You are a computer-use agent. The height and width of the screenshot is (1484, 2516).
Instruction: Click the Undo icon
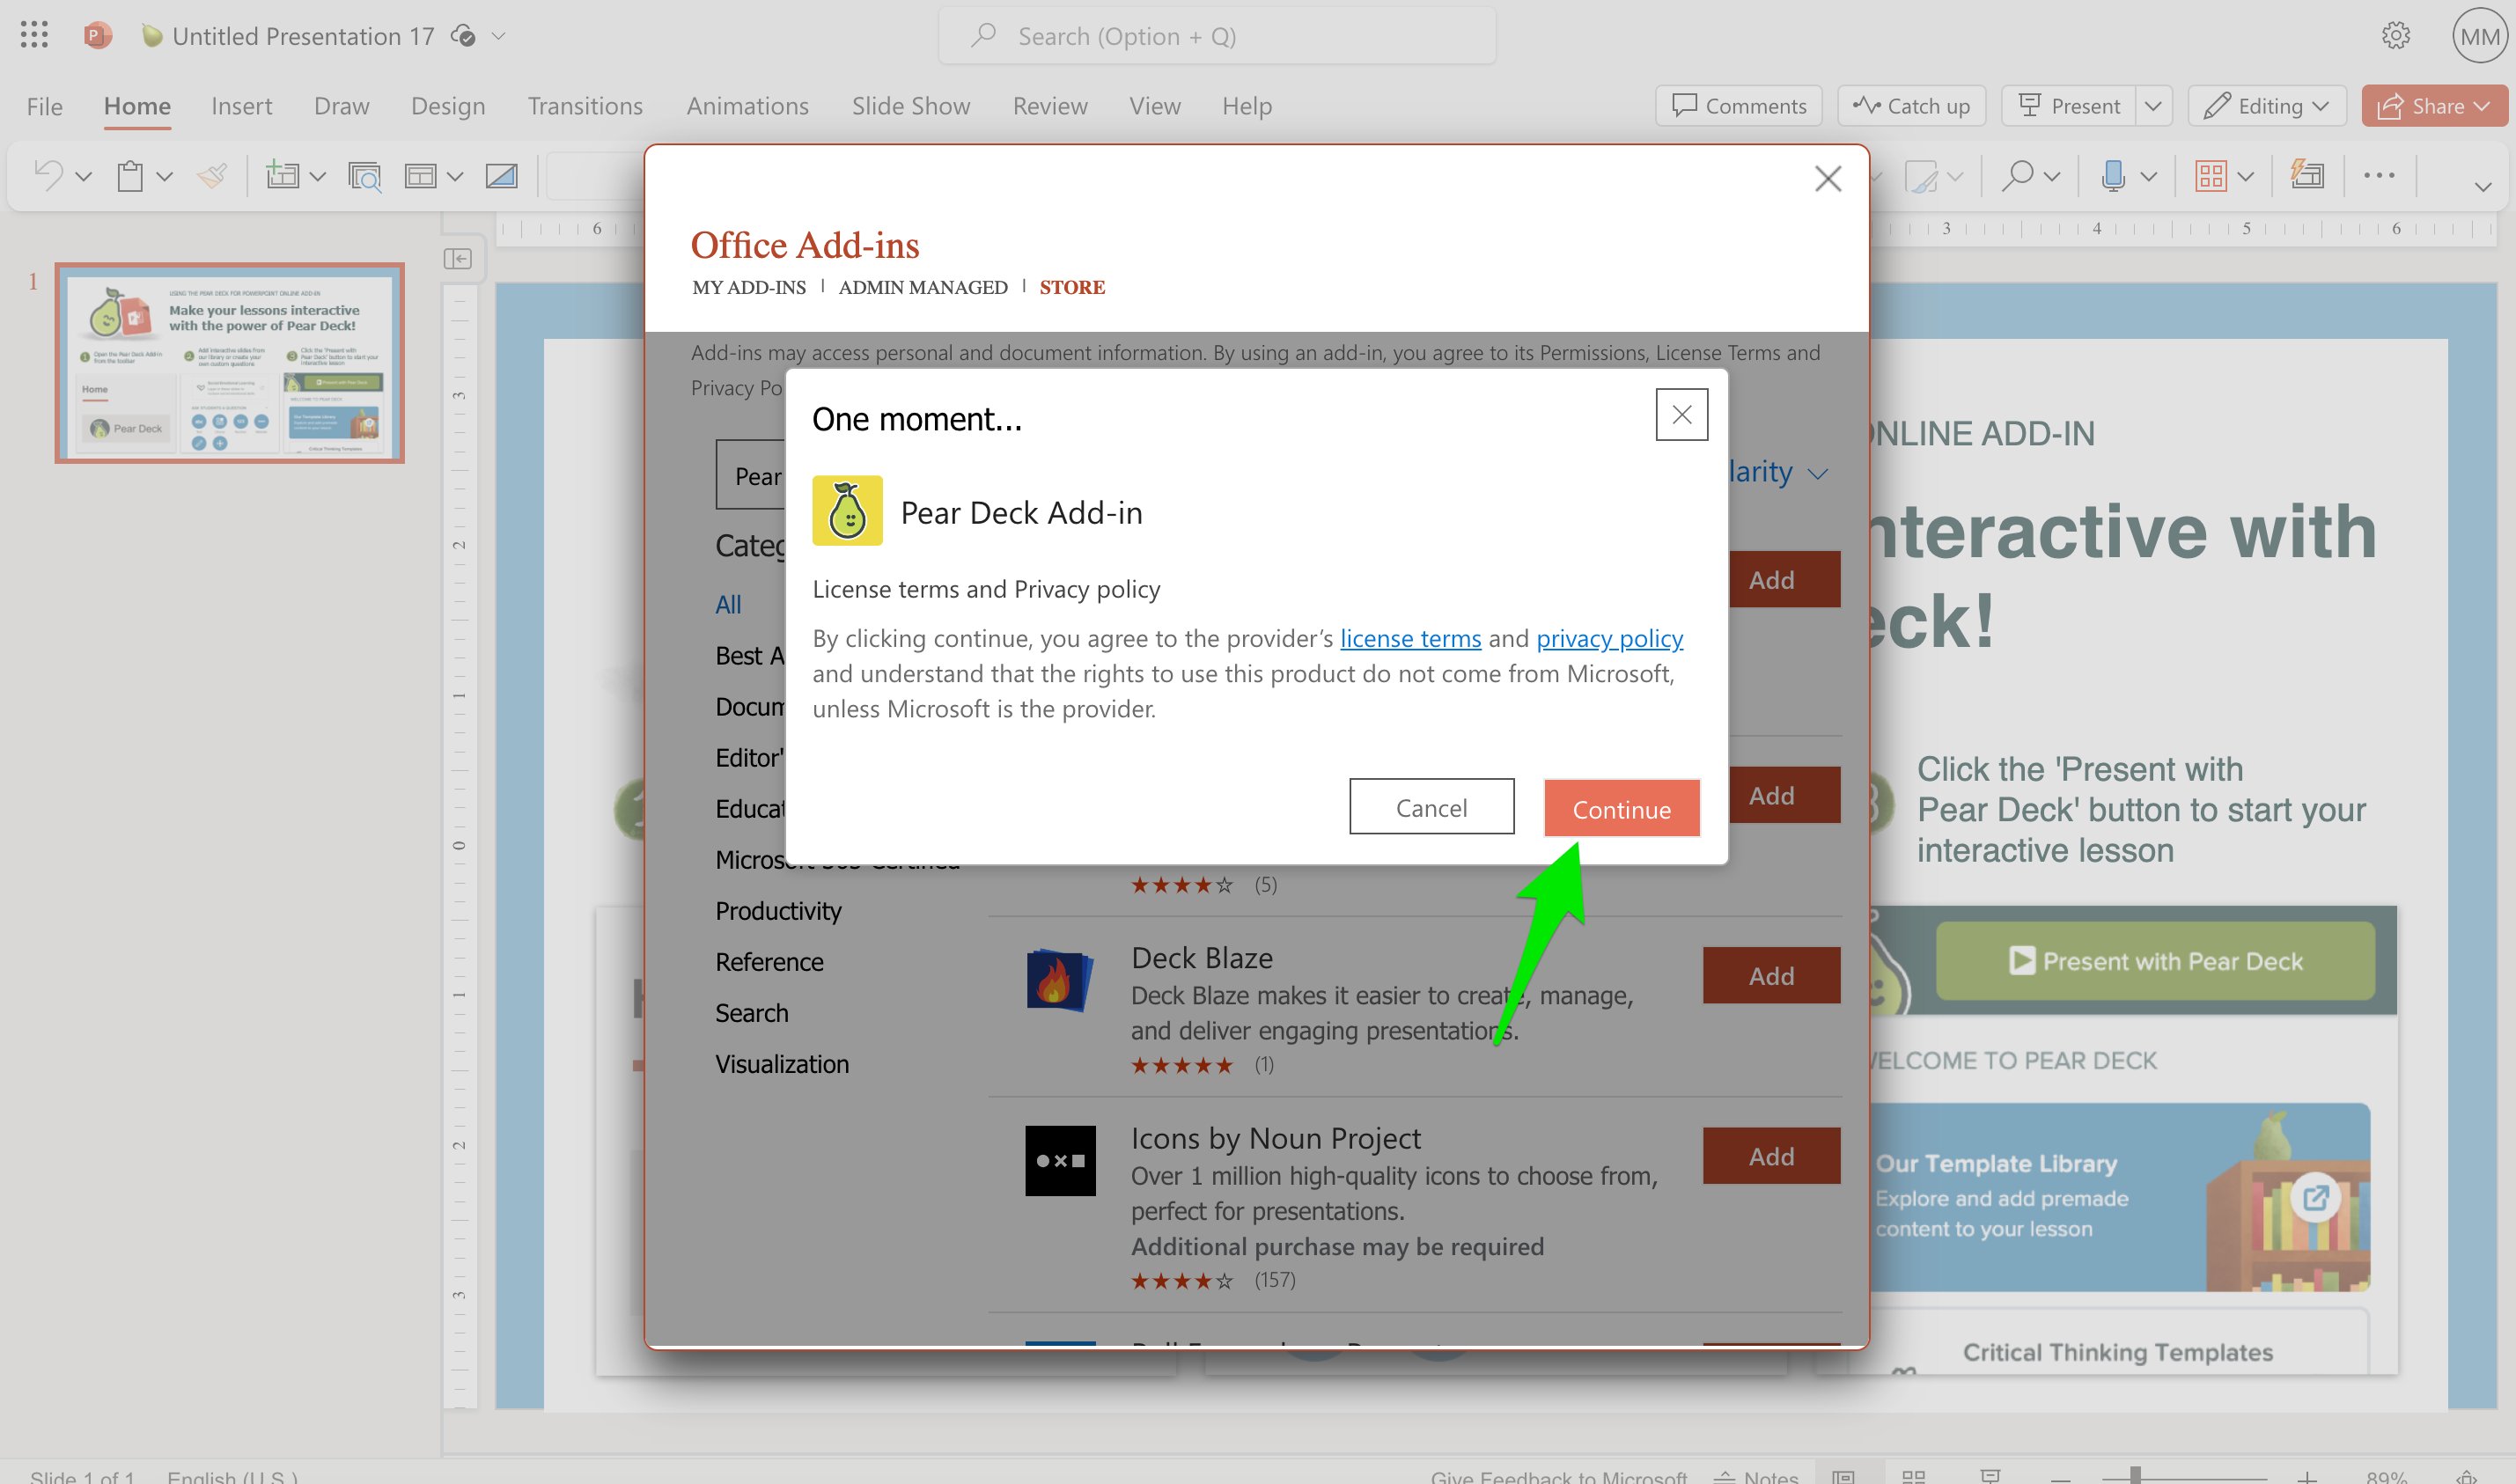coord(47,176)
